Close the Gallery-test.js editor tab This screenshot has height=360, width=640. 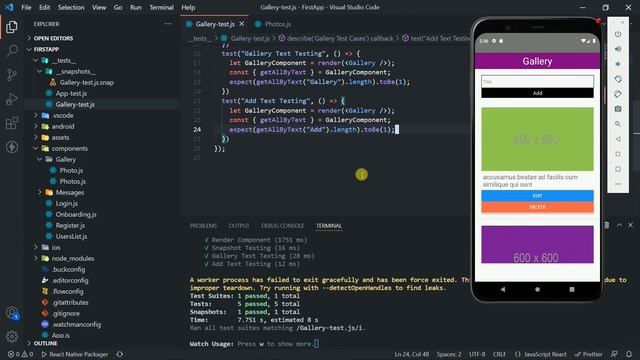pos(242,24)
